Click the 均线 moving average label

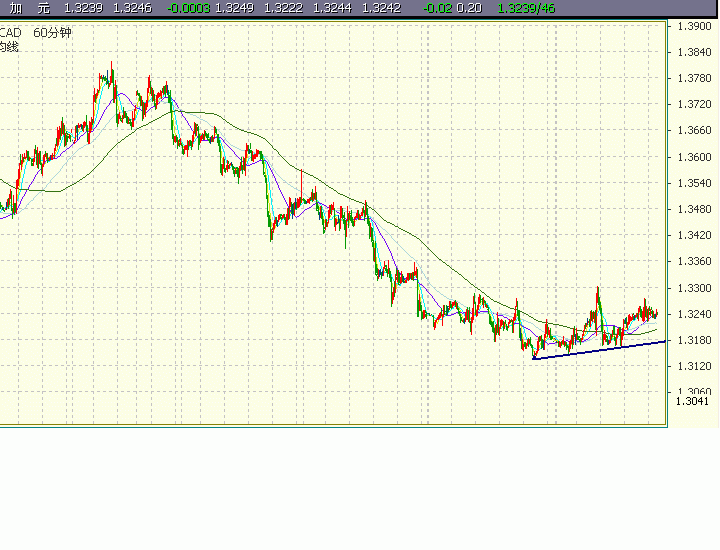tap(9, 47)
